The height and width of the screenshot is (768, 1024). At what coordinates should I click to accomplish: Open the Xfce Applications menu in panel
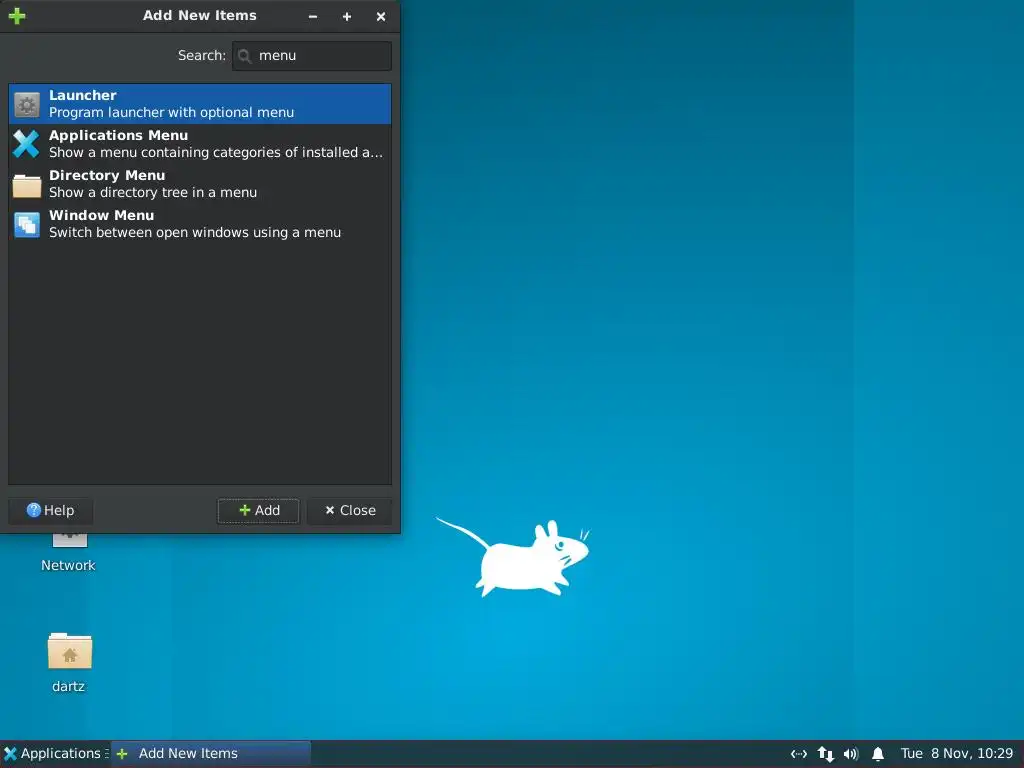[52, 754]
